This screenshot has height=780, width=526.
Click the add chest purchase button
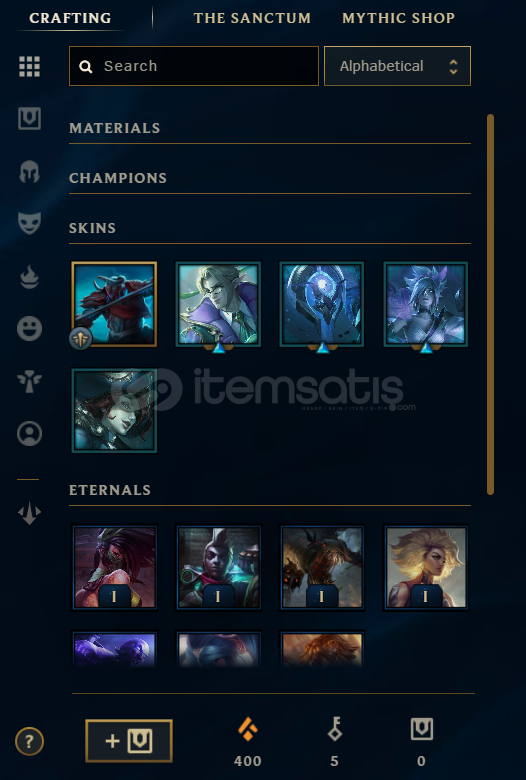tap(129, 741)
